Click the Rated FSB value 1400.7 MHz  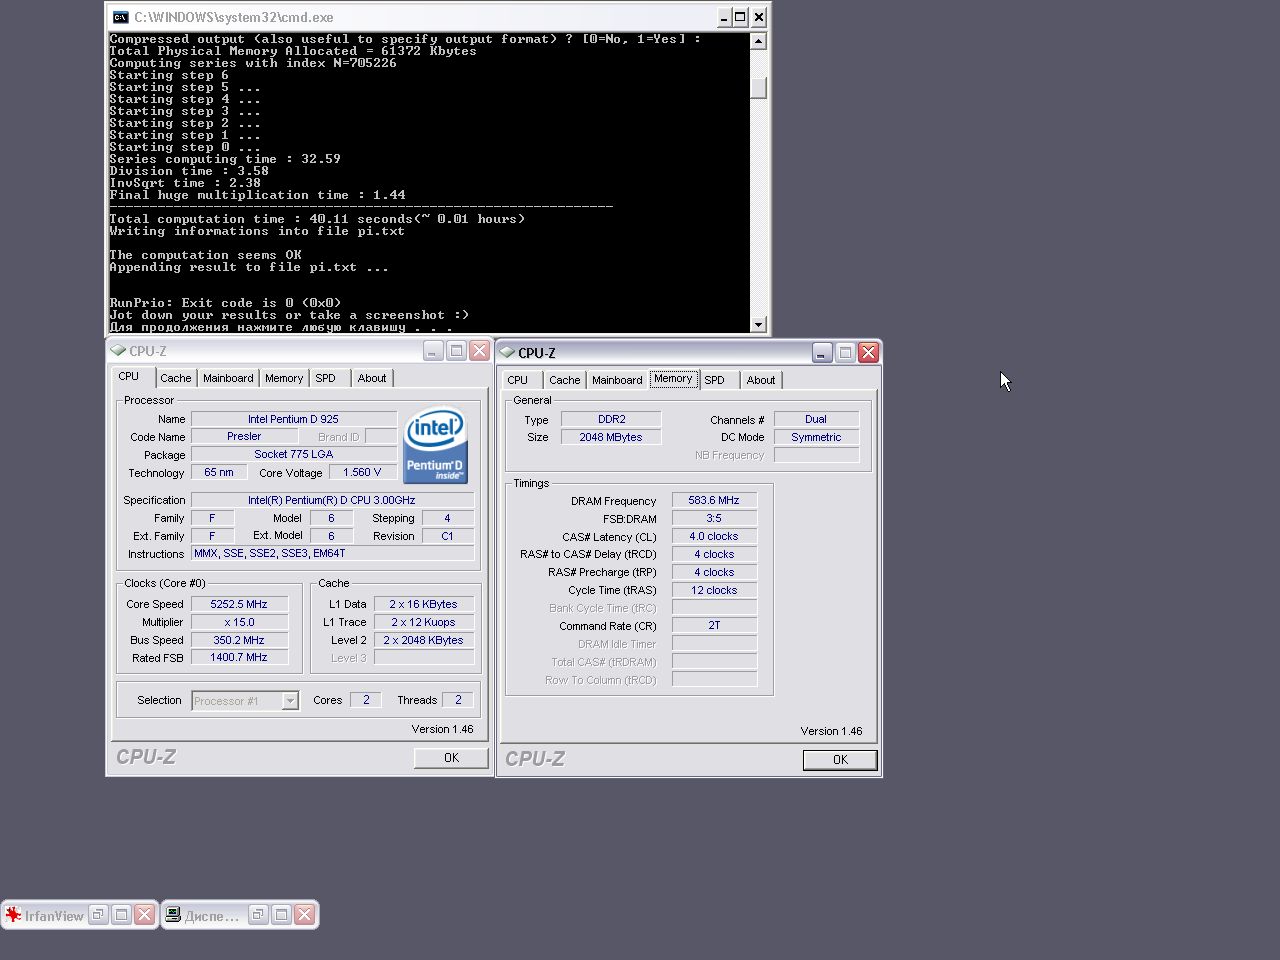coord(239,657)
